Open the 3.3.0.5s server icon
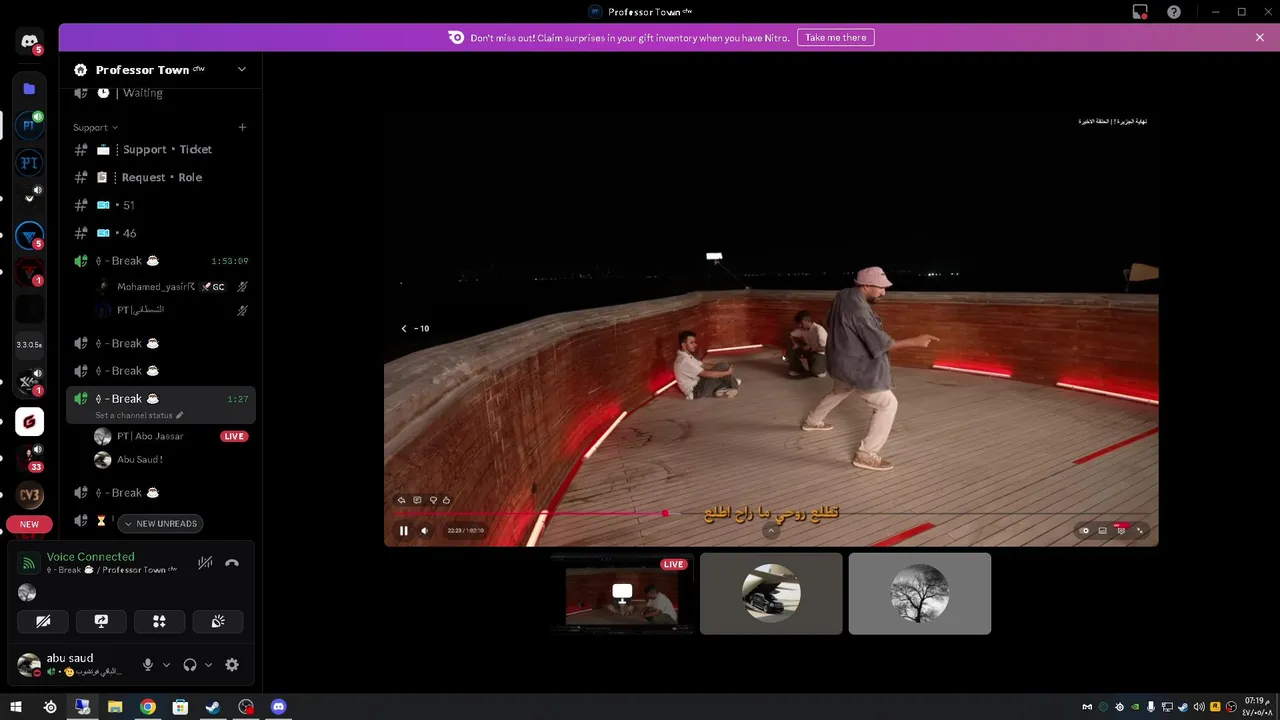The height and width of the screenshot is (720, 1280). 29,345
